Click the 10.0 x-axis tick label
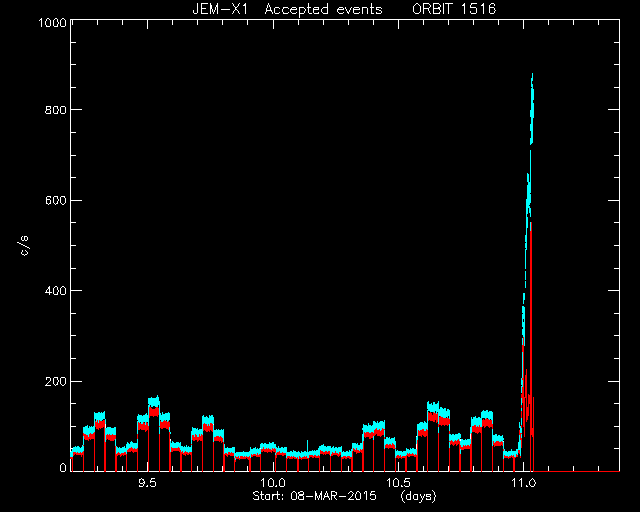Screen dimensions: 640x512 (273, 483)
